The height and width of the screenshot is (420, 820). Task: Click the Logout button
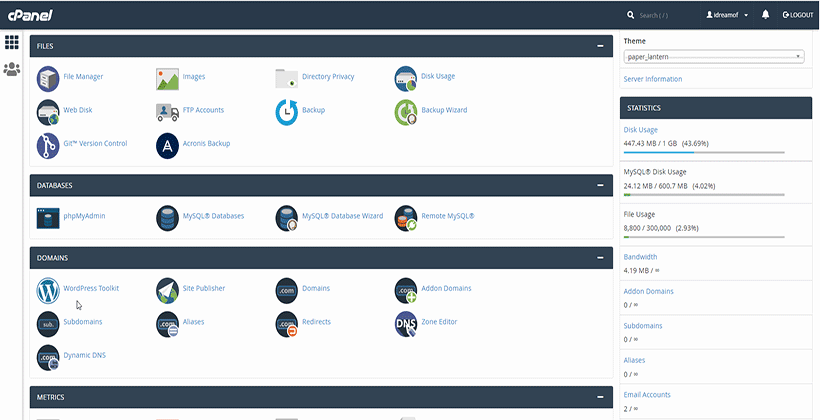798,15
